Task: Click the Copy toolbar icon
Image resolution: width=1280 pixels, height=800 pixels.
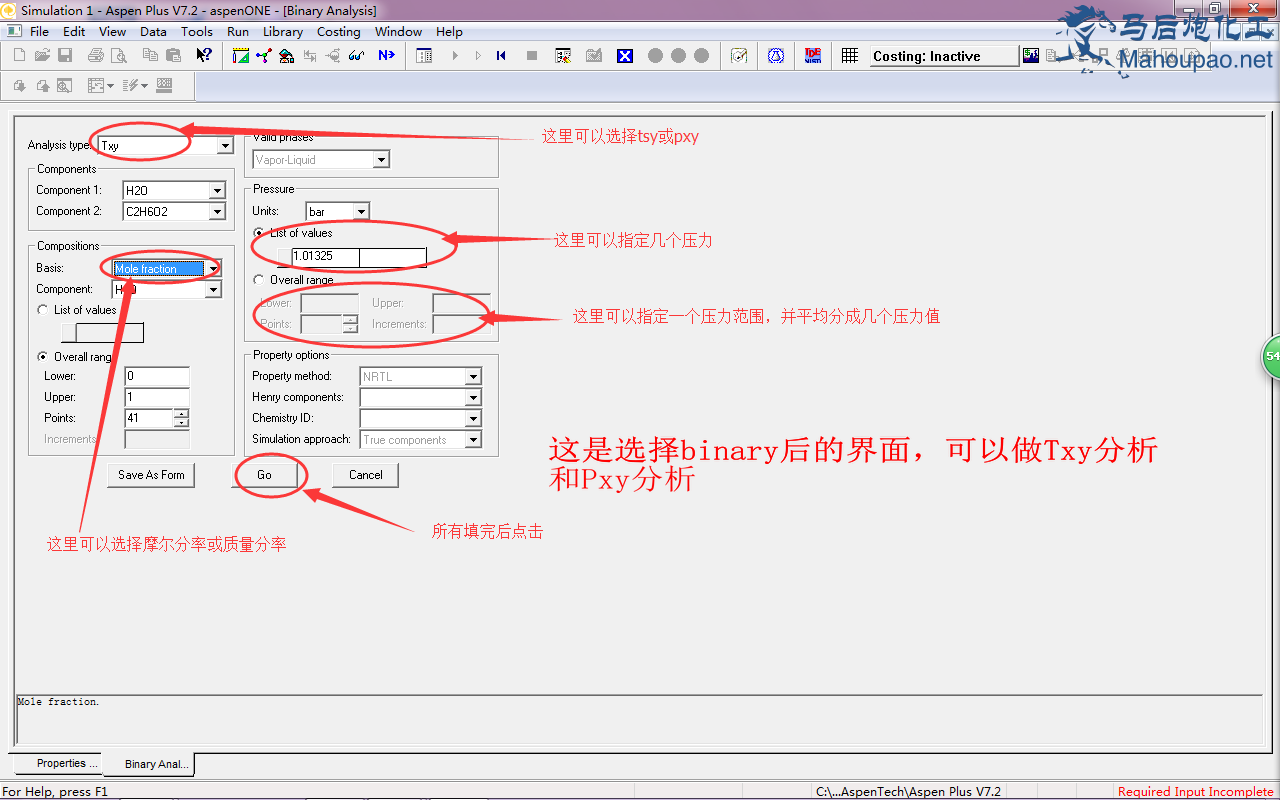Action: 151,56
